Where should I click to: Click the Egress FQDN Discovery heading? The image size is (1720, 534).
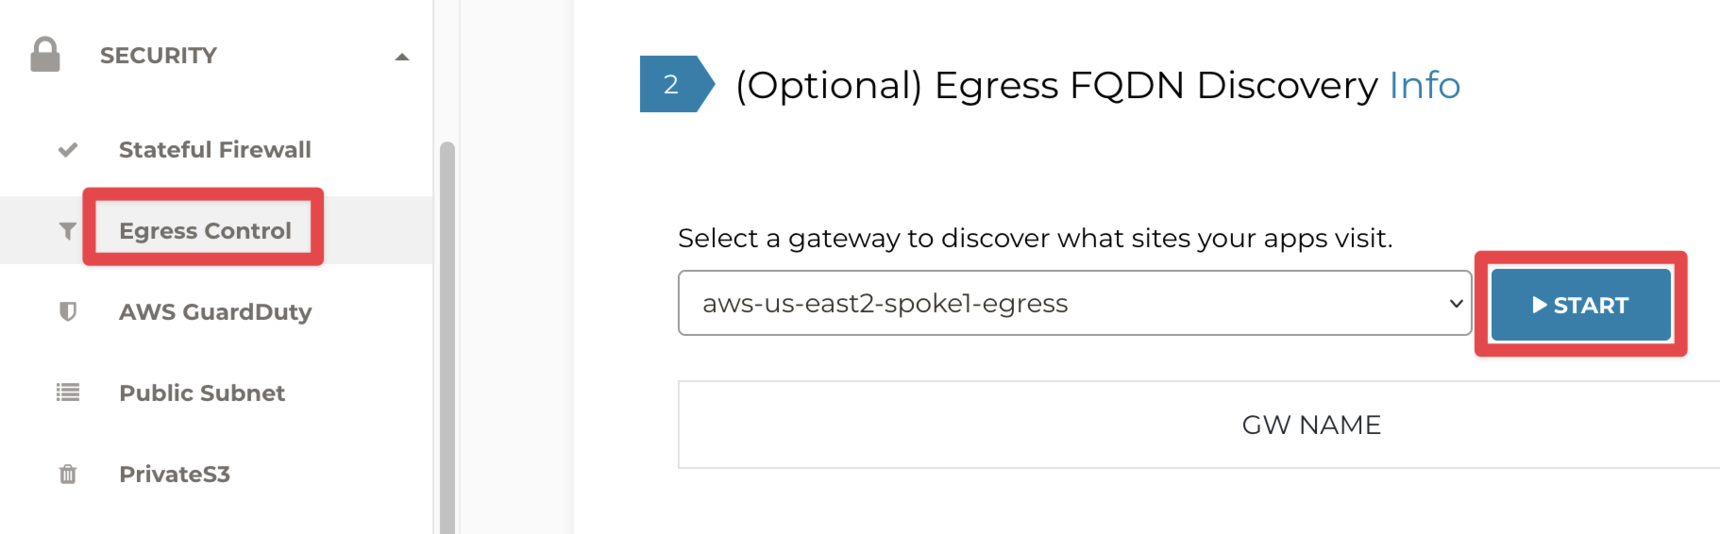pos(1056,86)
